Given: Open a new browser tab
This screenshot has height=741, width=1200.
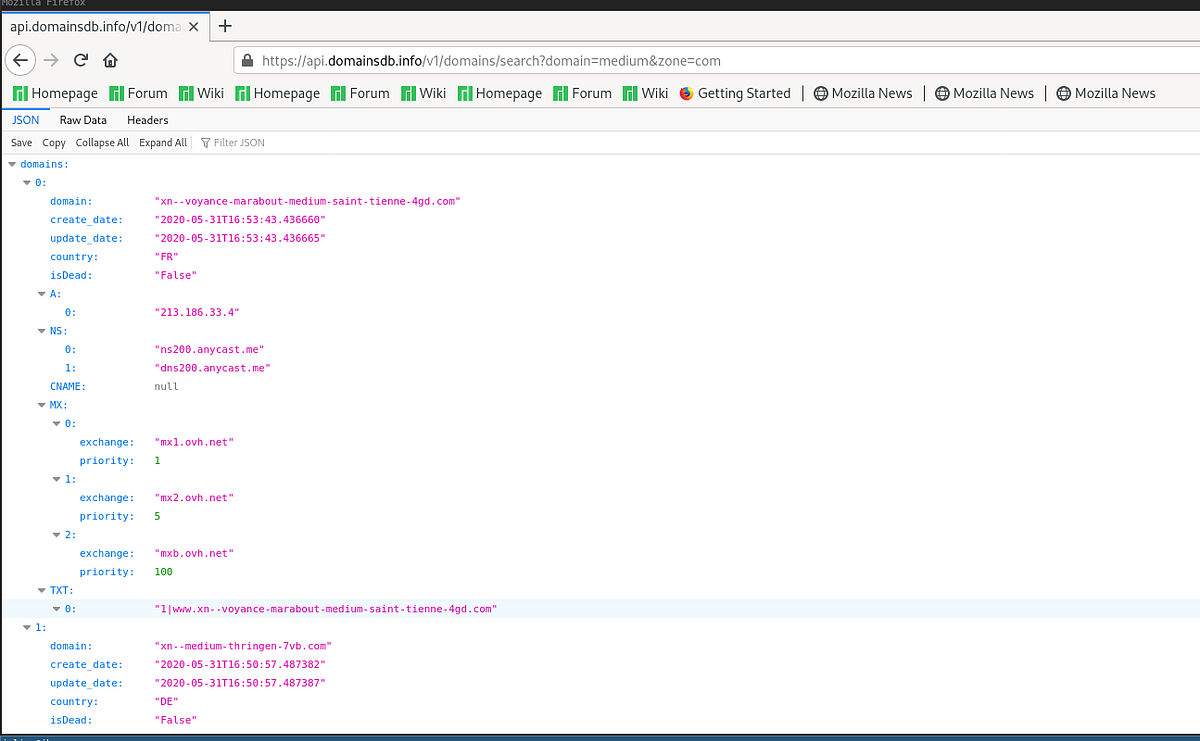Looking at the screenshot, I should click(x=222, y=27).
